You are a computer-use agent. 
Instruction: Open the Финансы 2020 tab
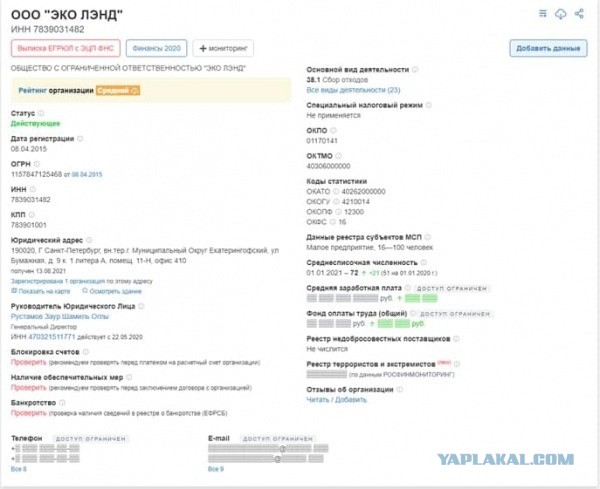click(x=158, y=48)
